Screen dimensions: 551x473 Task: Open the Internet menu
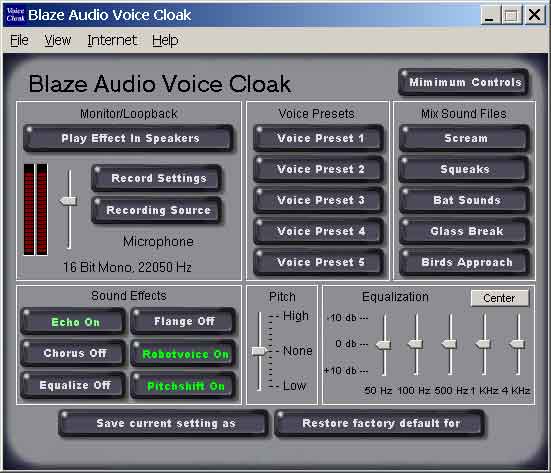pyautogui.click(x=112, y=40)
